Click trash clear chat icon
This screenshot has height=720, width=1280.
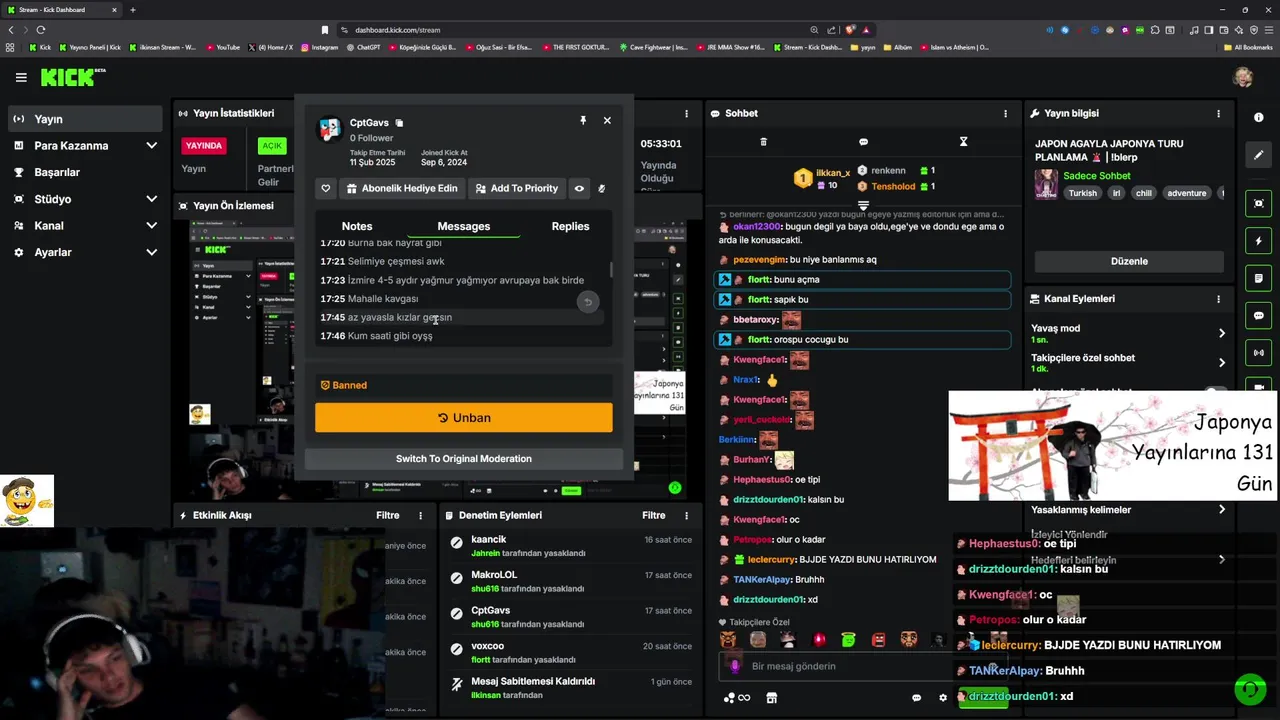pyautogui.click(x=764, y=142)
